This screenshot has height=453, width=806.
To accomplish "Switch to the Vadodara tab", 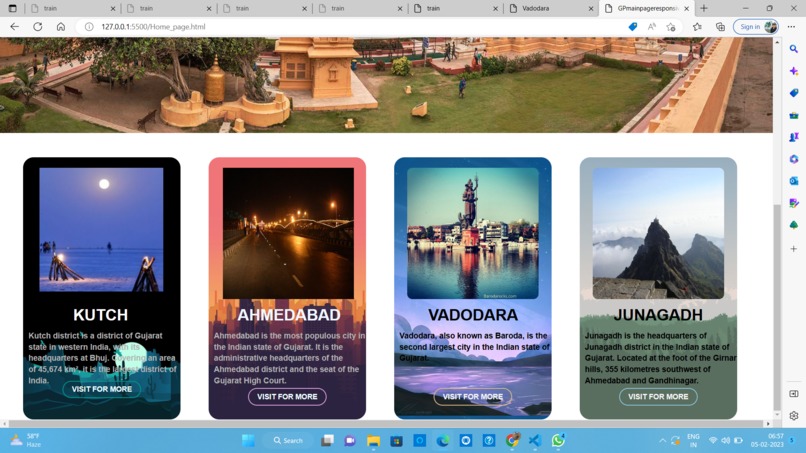I will (550, 8).
